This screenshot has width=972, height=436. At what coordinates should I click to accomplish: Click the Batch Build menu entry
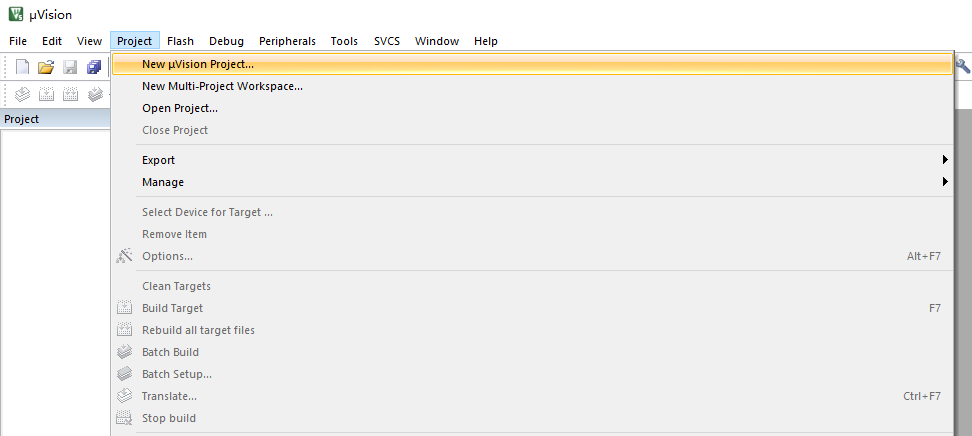pos(532,352)
